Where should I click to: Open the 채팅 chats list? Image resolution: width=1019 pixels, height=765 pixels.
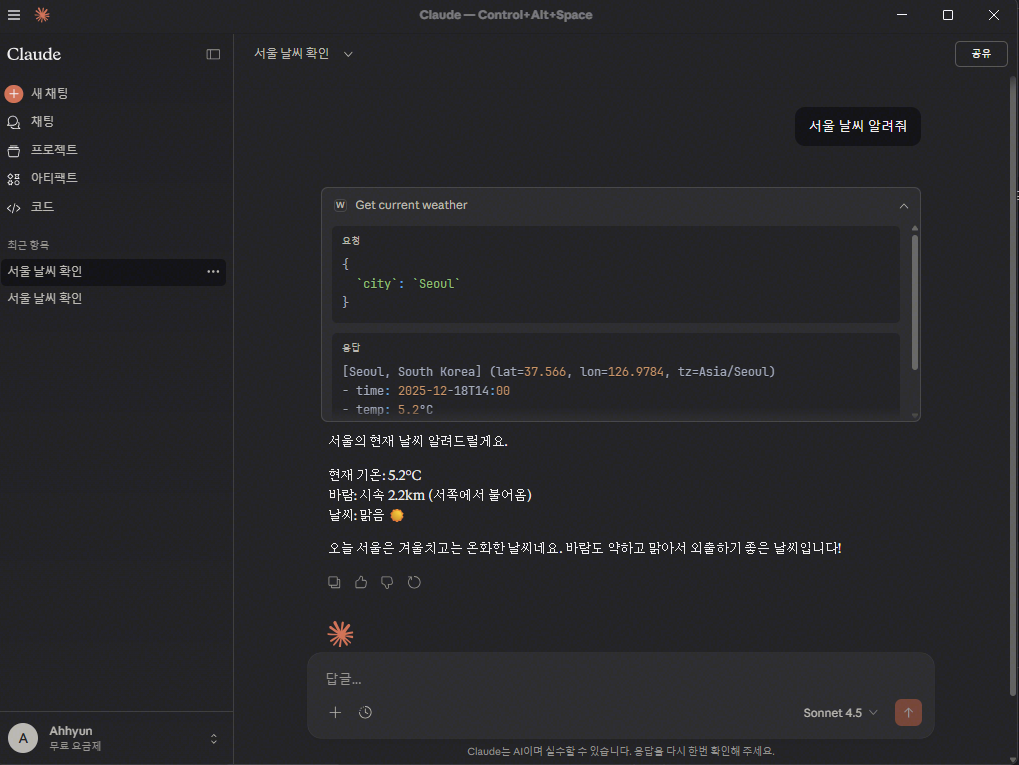coord(42,122)
